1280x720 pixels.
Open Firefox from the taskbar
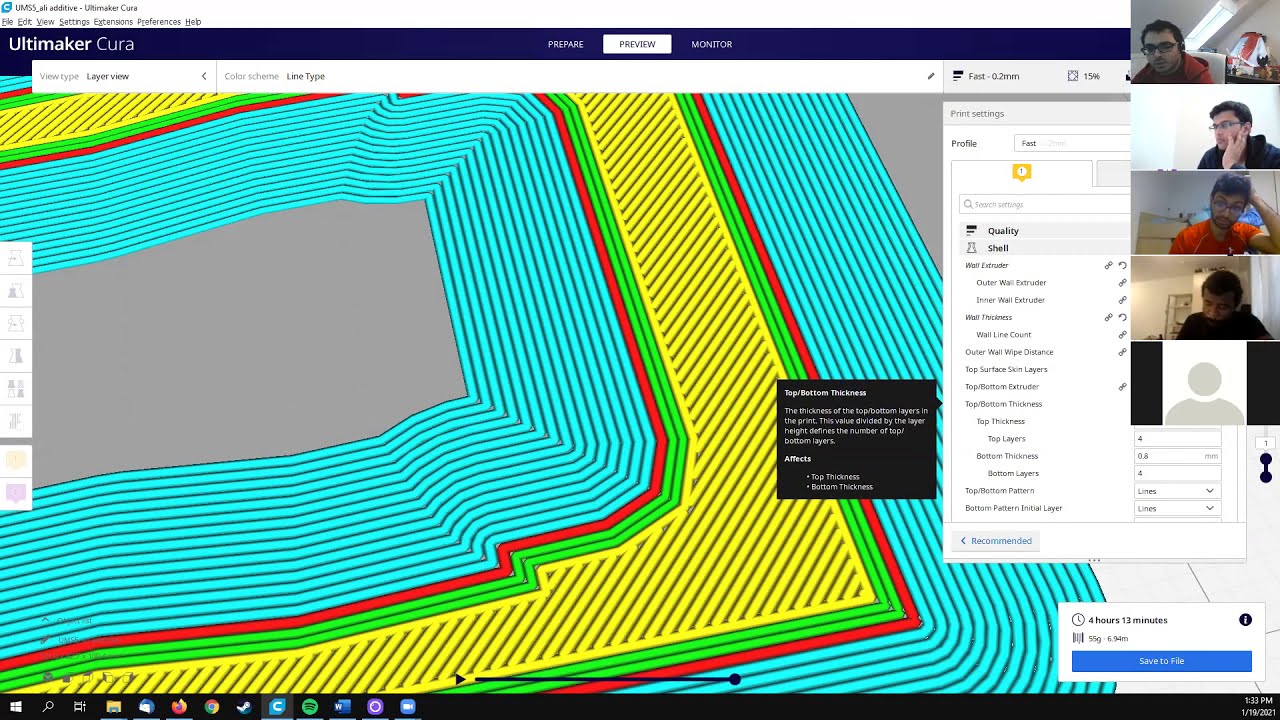tap(179, 707)
